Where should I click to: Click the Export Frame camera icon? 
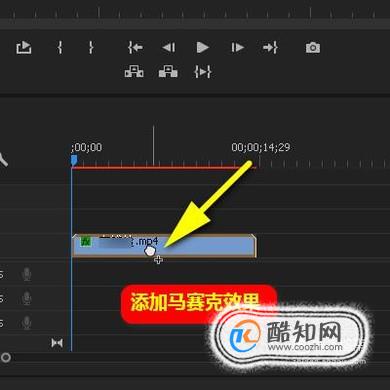click(x=313, y=48)
